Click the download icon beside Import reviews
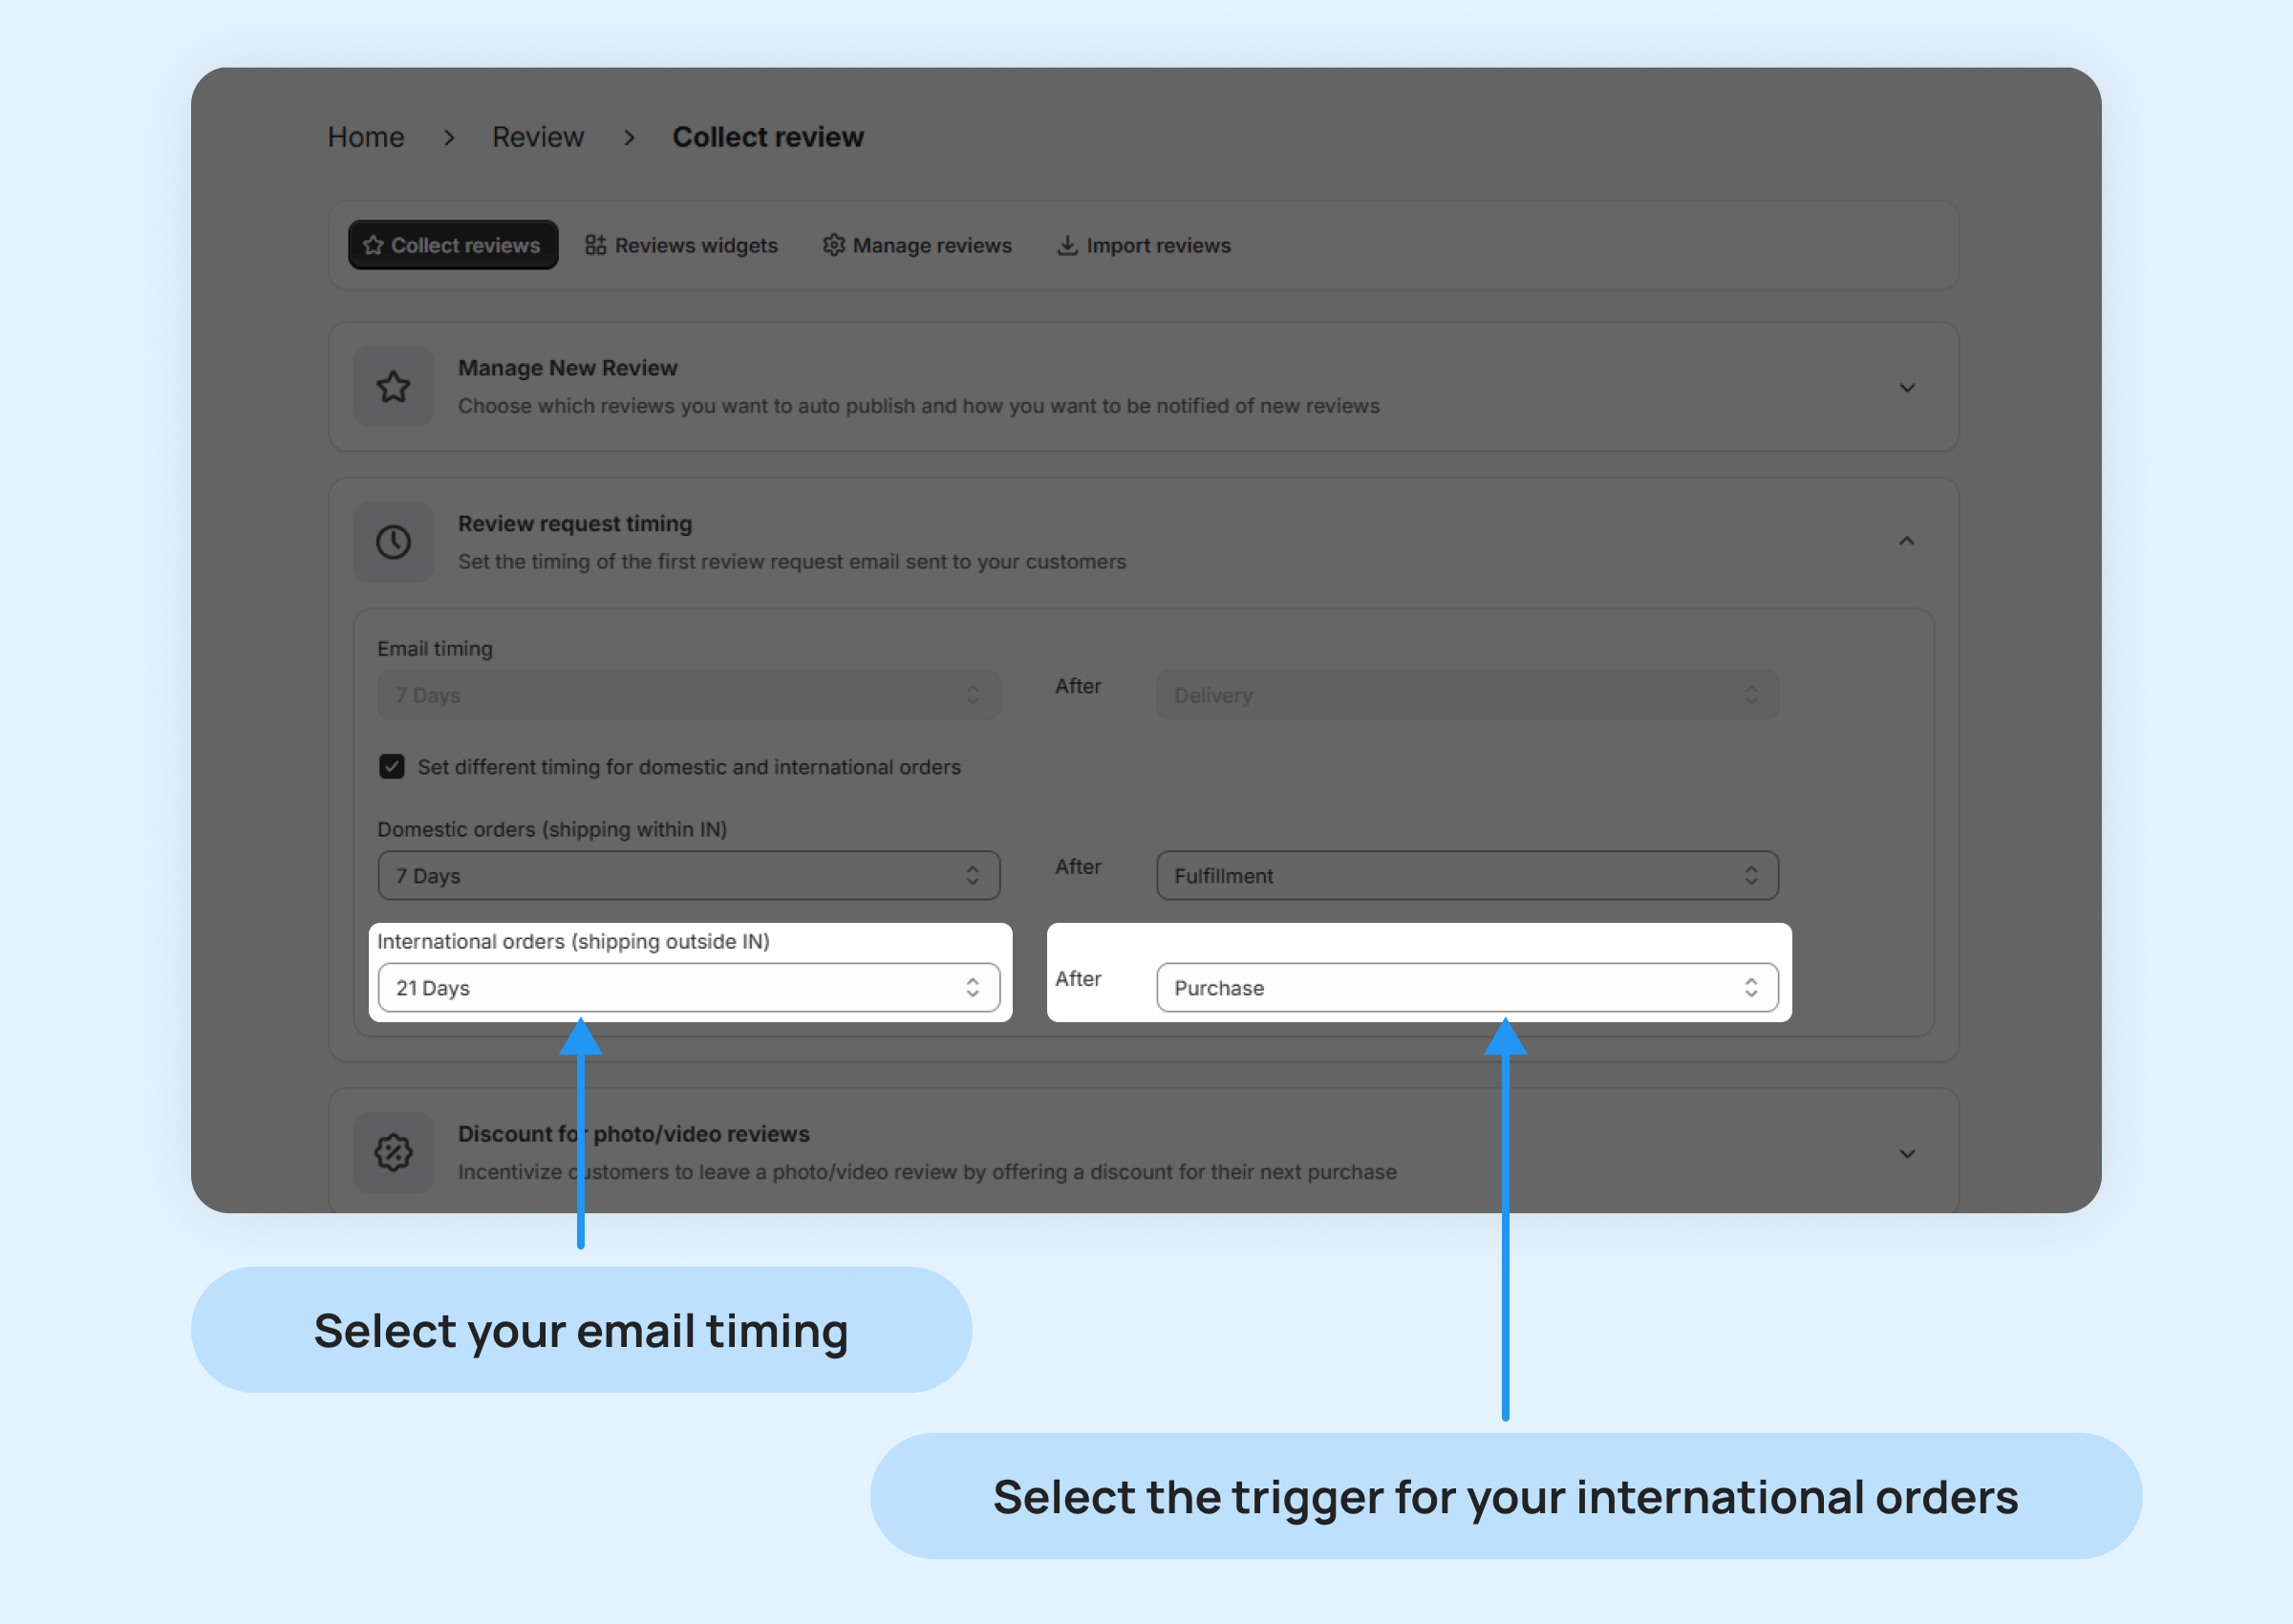 click(x=1067, y=245)
